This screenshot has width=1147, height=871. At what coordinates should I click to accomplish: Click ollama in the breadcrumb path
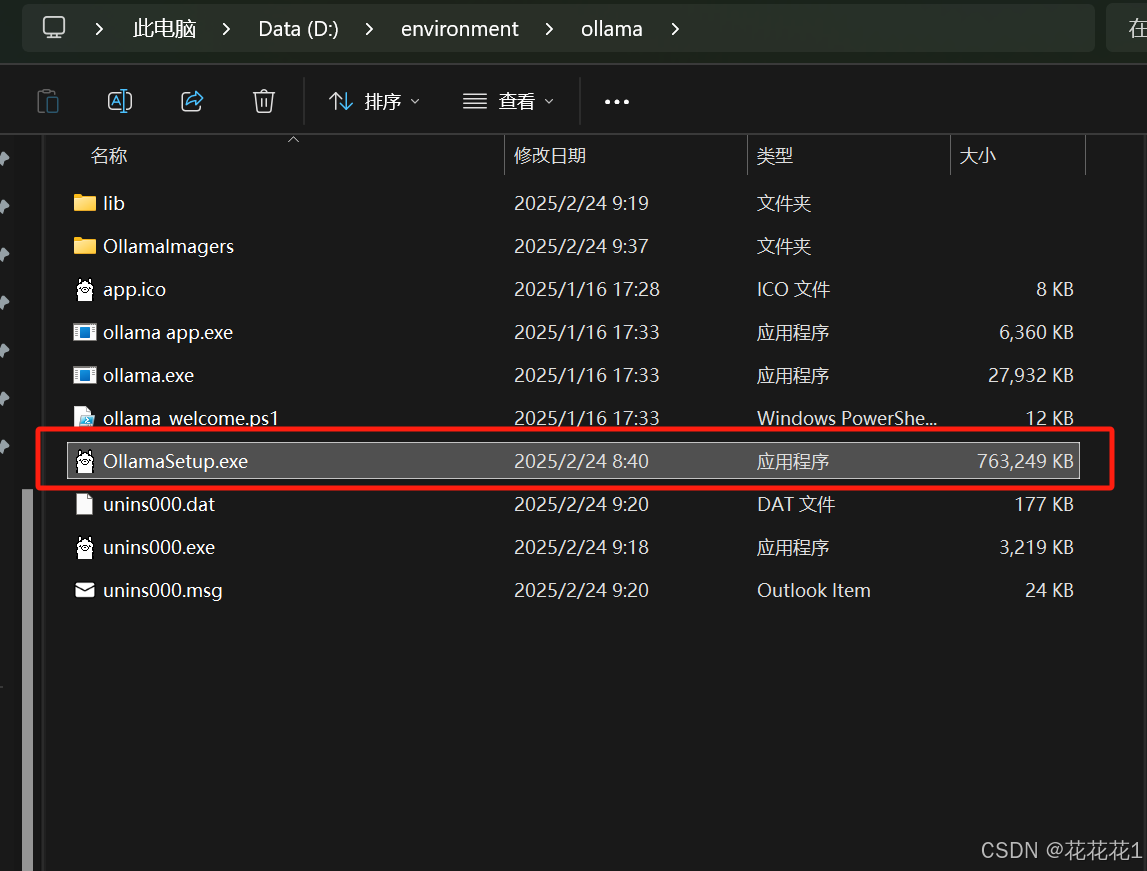[612, 29]
